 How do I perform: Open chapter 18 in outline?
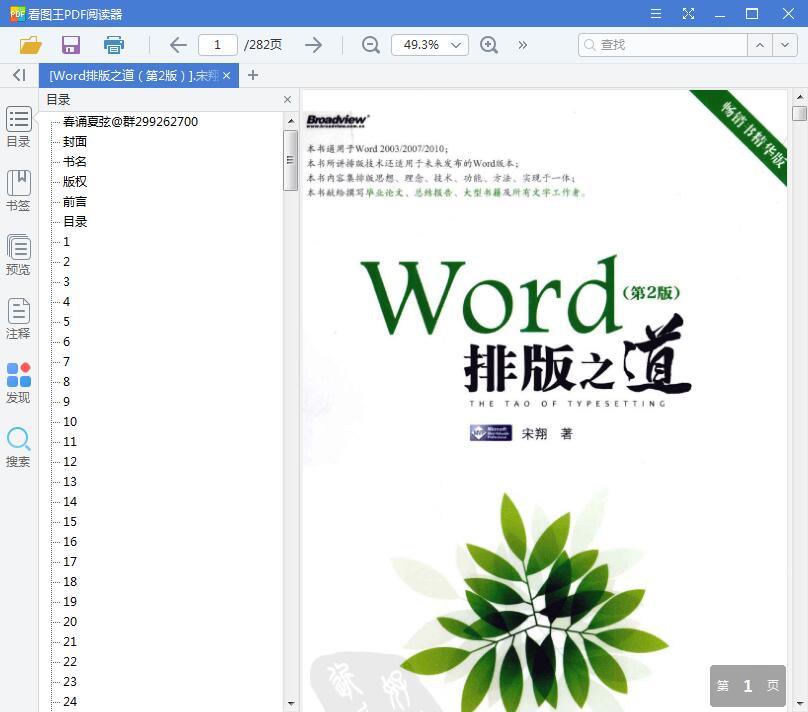point(70,581)
